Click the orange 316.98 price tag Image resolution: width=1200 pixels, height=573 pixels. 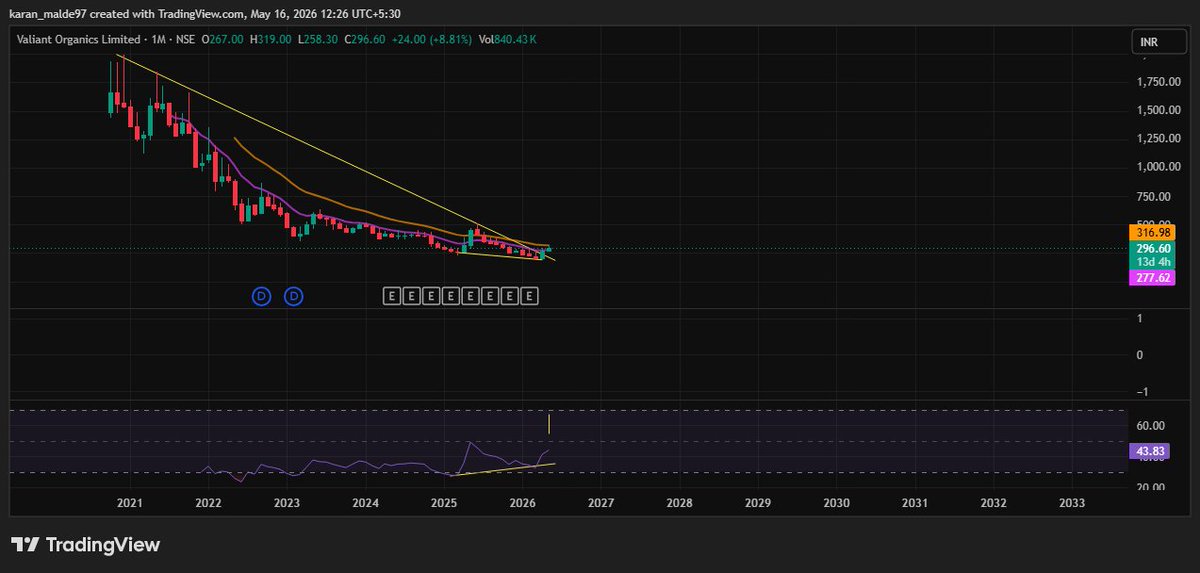pyautogui.click(x=1153, y=232)
